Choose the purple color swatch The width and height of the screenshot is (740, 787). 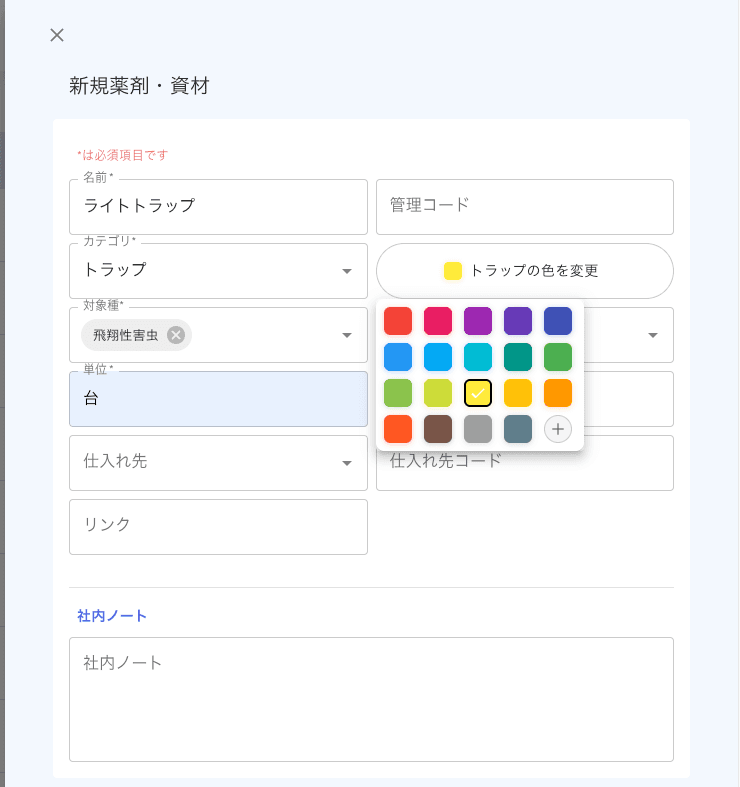click(478, 321)
